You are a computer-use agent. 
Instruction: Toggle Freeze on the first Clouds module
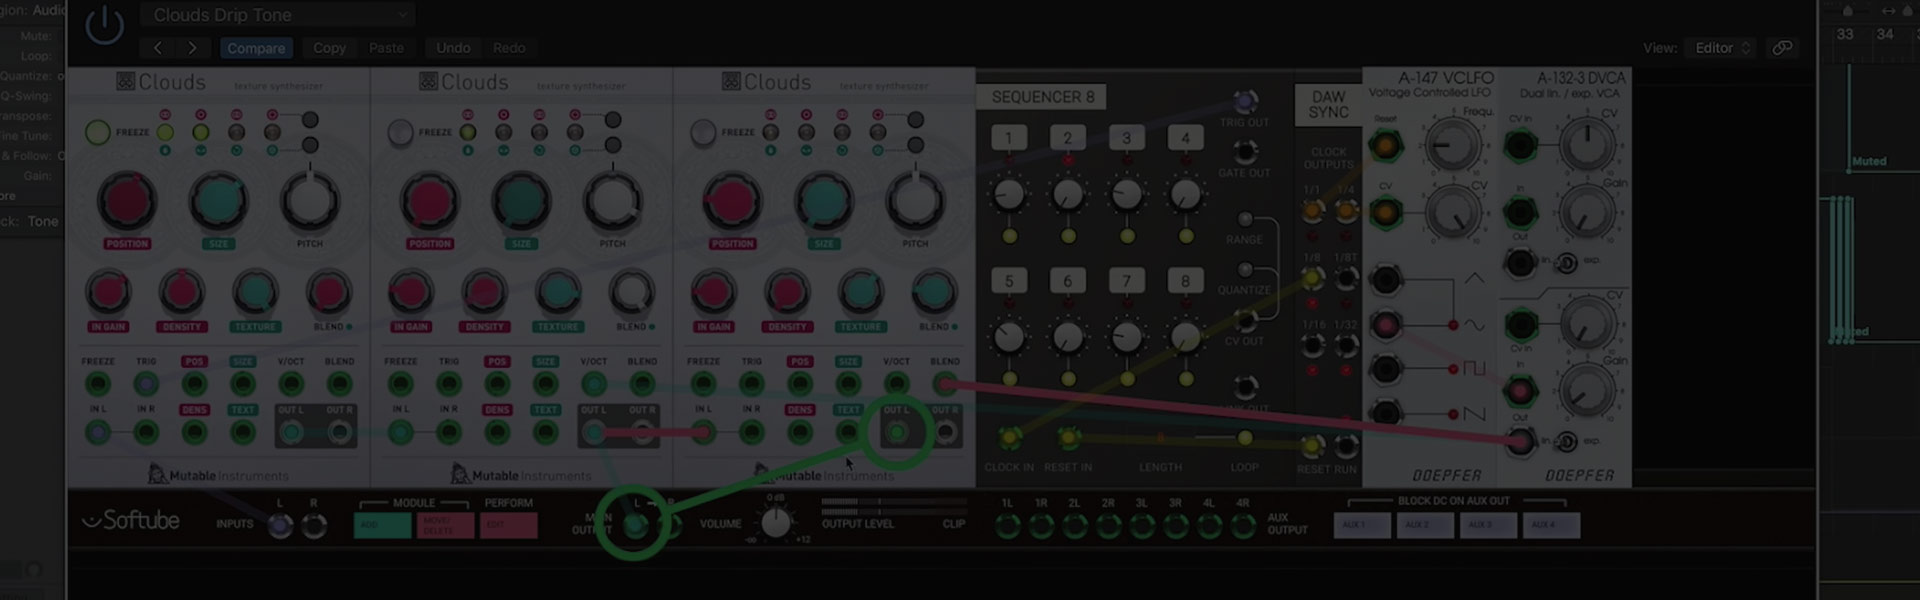tap(98, 132)
